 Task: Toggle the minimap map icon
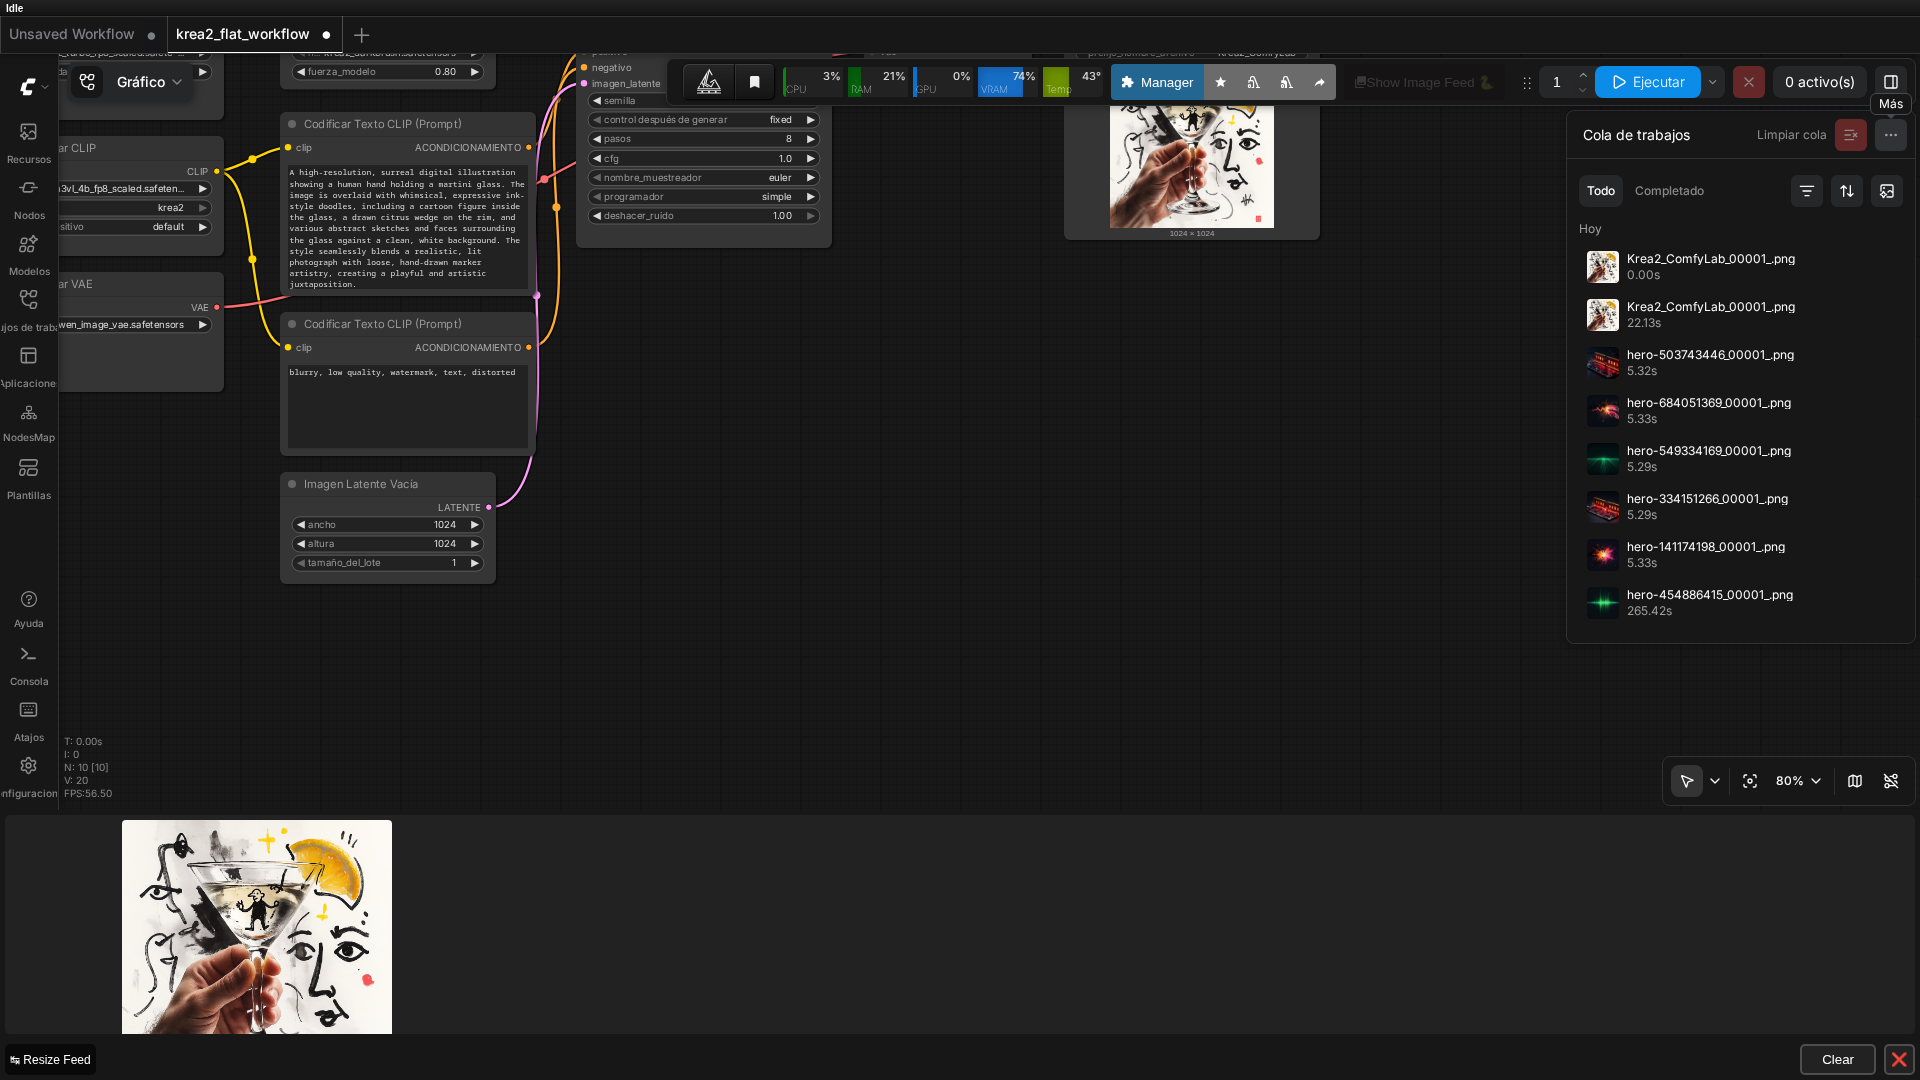[1854, 781]
